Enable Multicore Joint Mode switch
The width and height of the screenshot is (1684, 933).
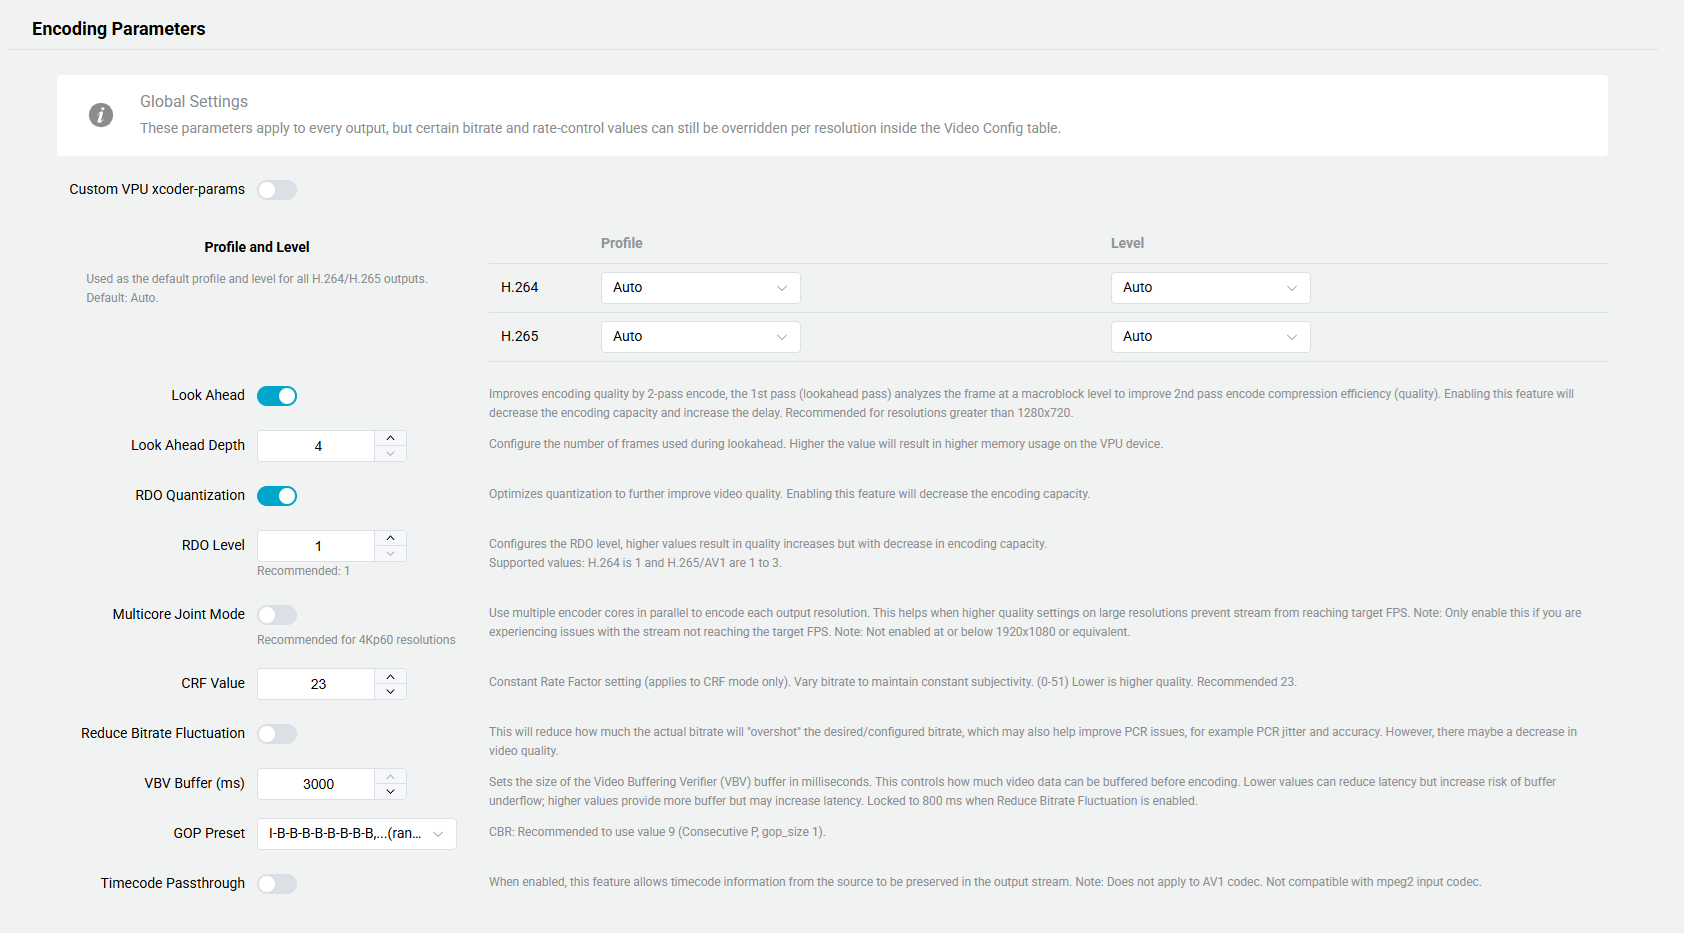pos(277,615)
